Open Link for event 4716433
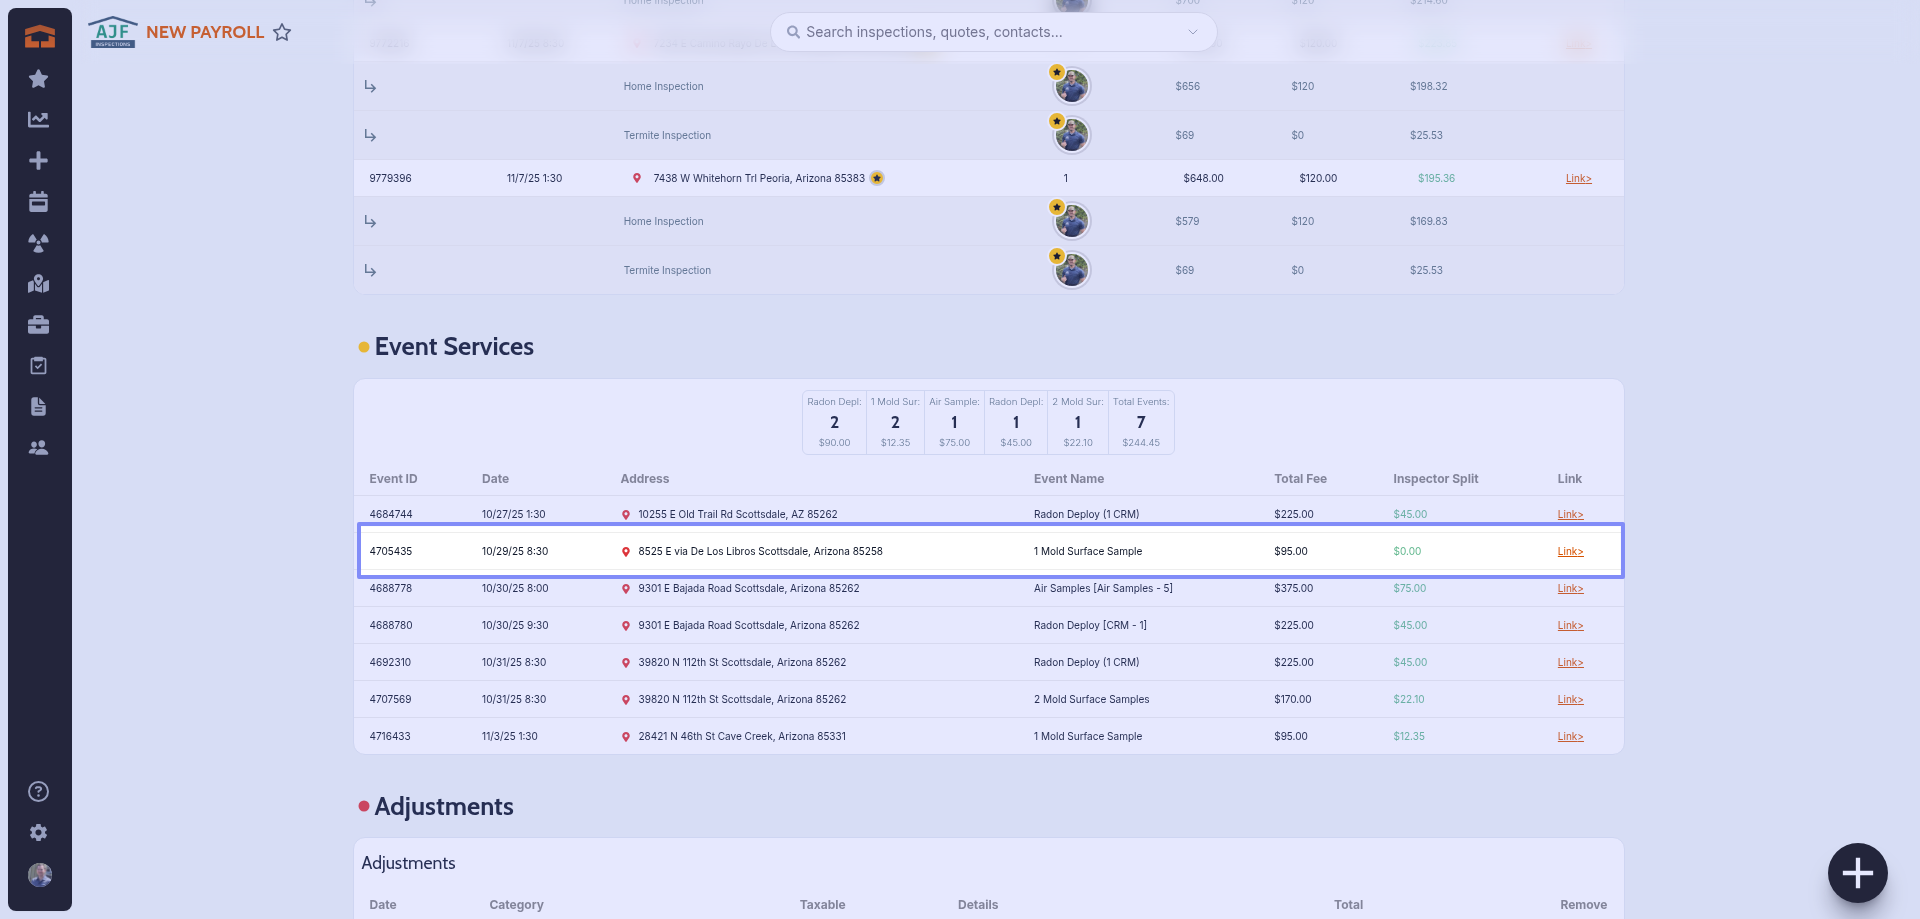Viewport: 1920px width, 919px height. 1570,737
